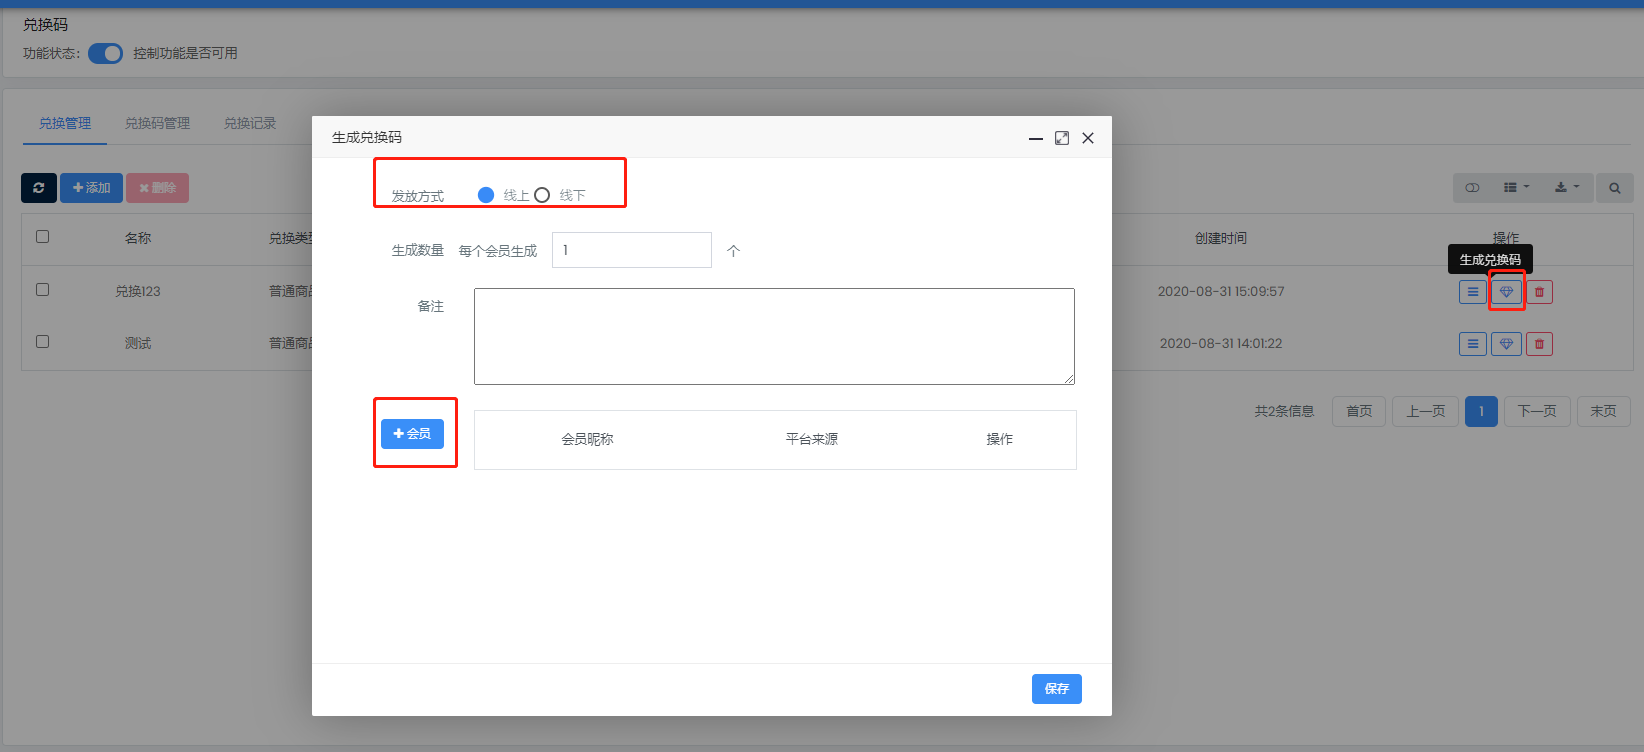Go to 下一页 next page
The width and height of the screenshot is (1644, 752).
point(1537,411)
